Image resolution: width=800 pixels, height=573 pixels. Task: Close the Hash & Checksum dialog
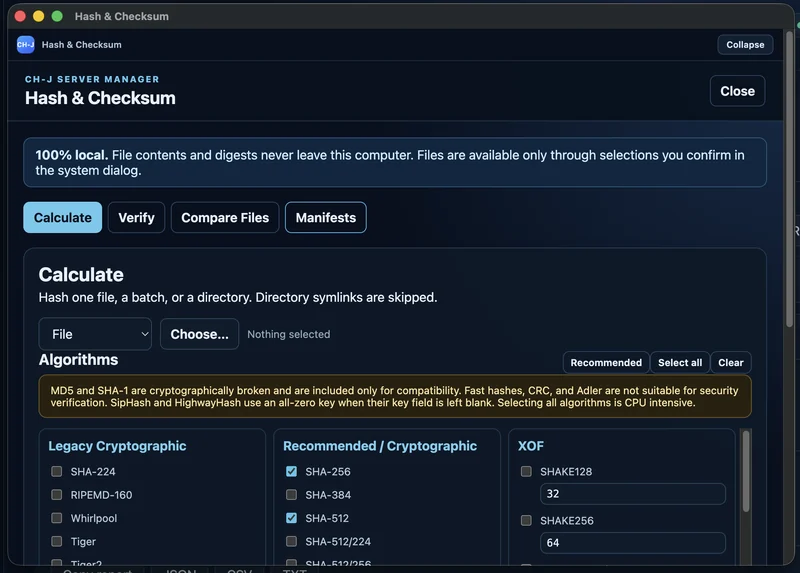[737, 91]
